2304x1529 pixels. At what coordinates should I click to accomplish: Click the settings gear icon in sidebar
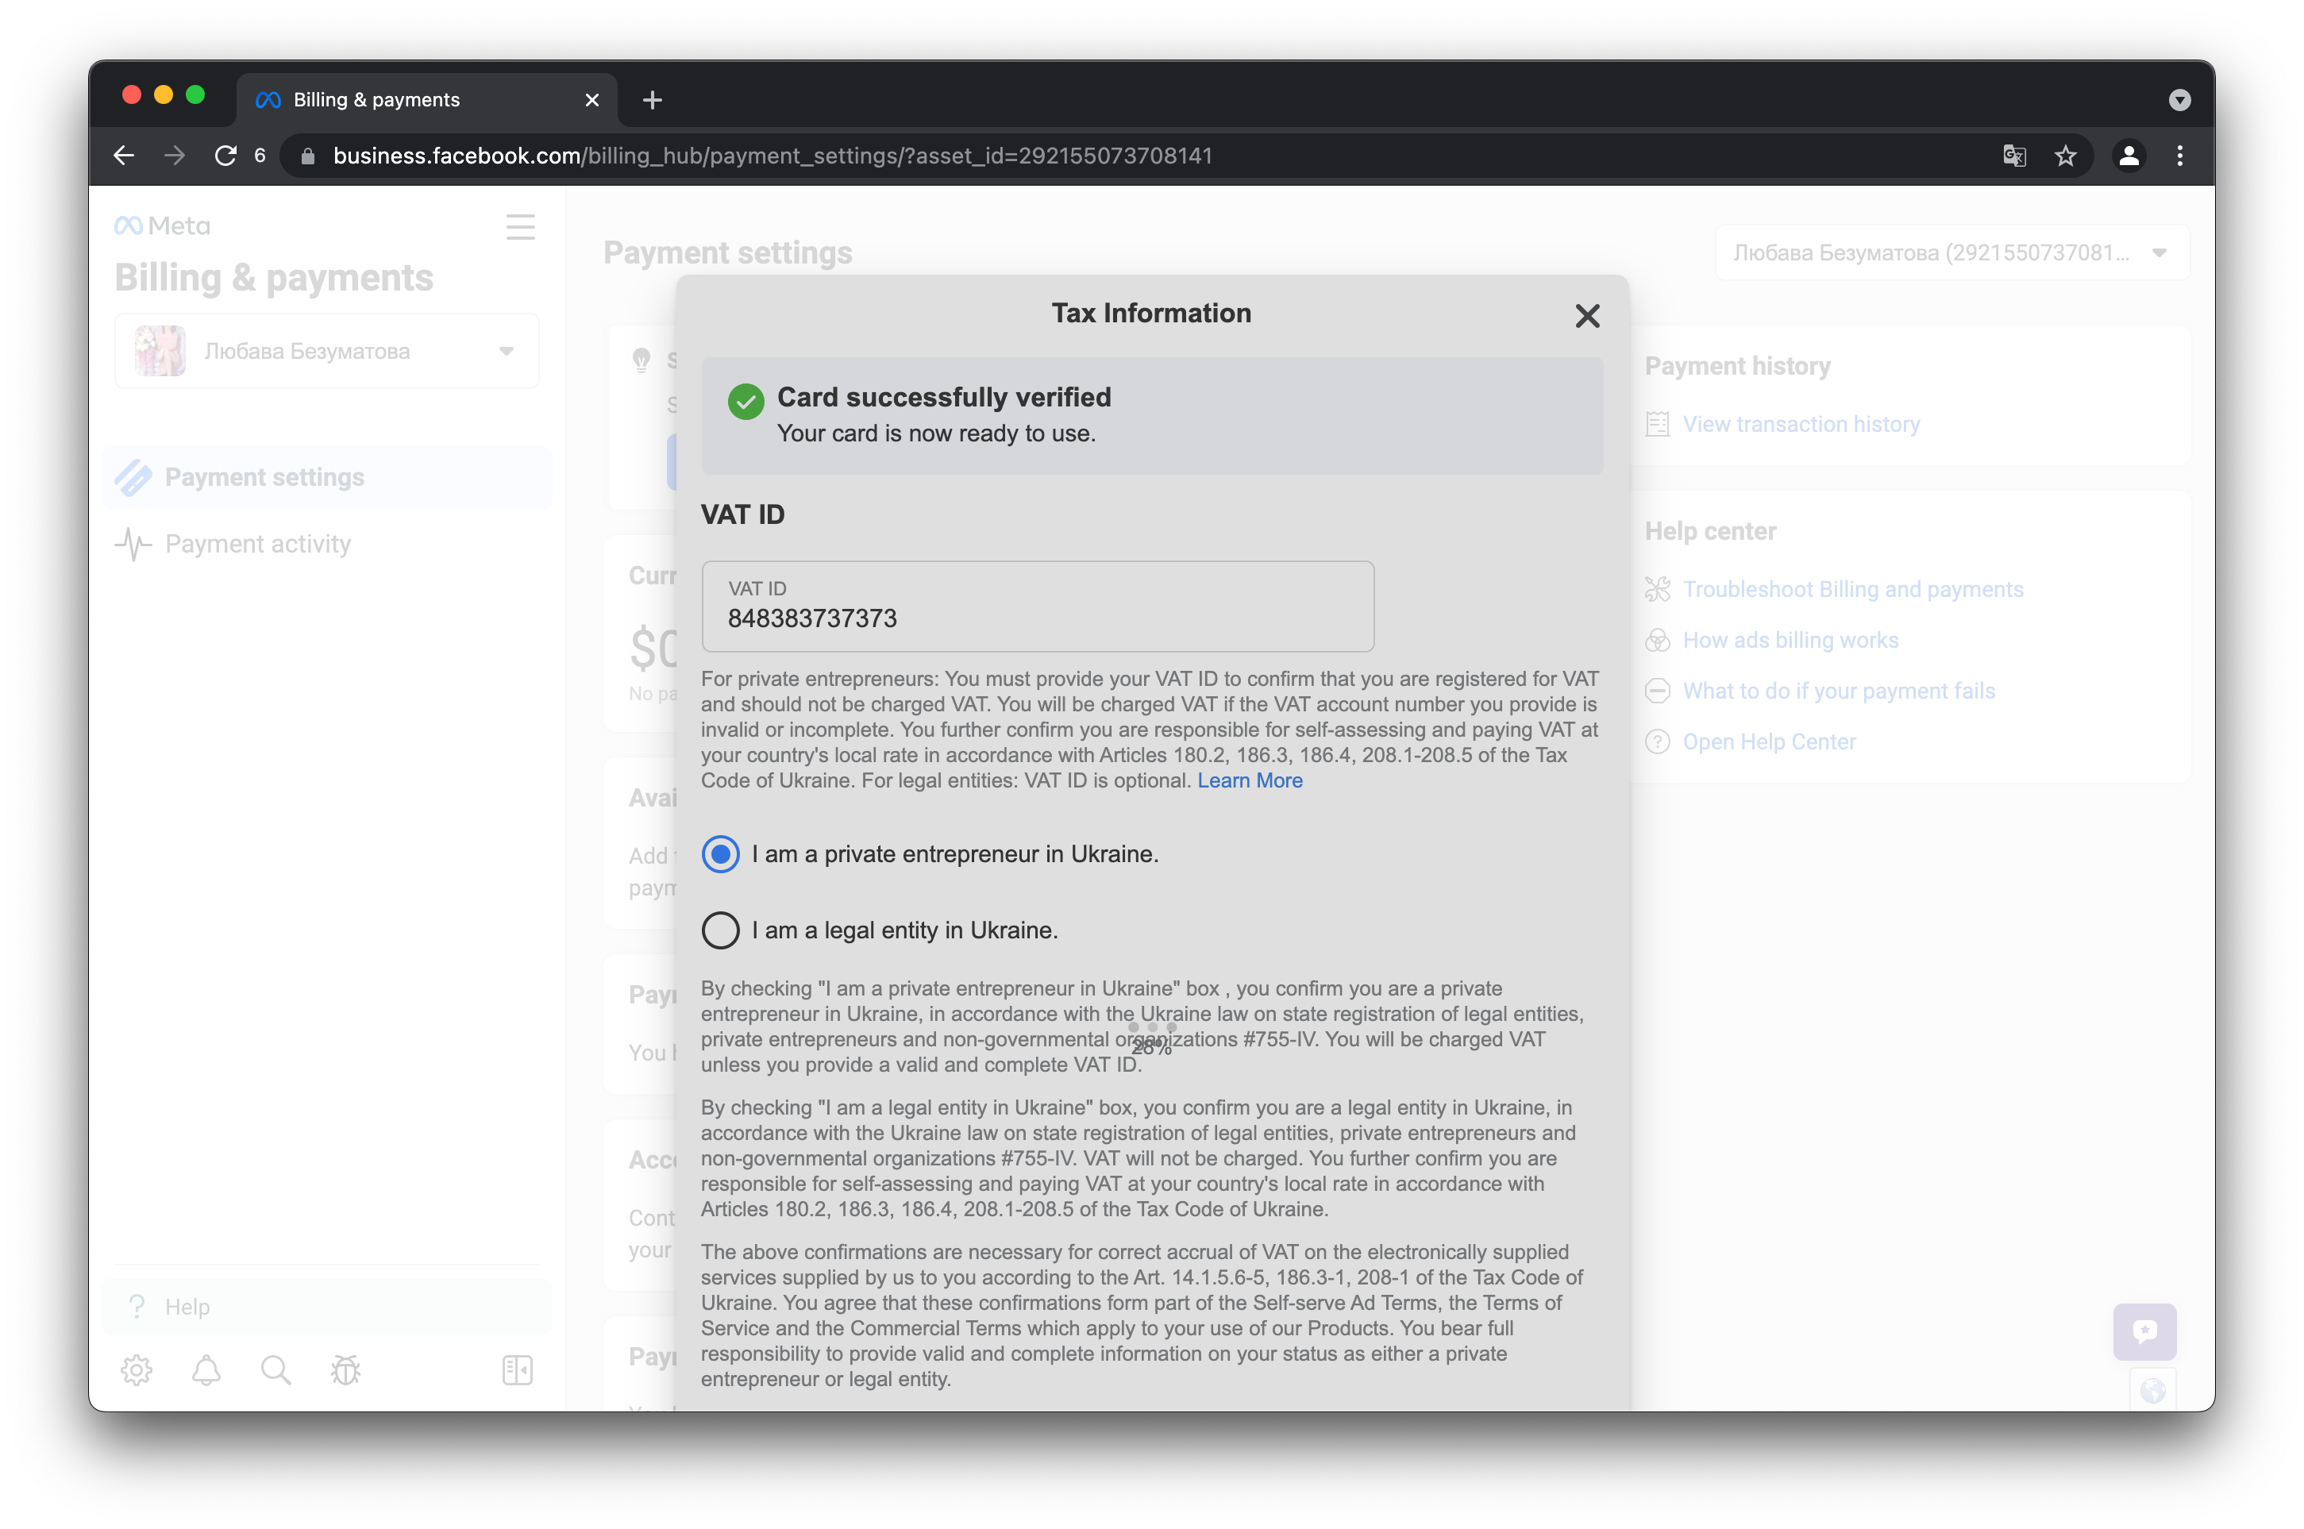(x=137, y=1369)
